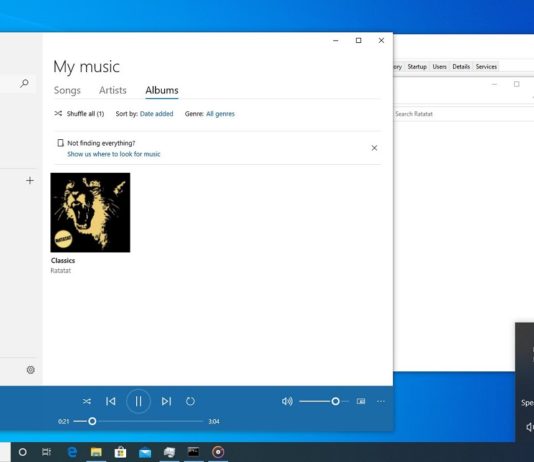Pause the current song

138,401
